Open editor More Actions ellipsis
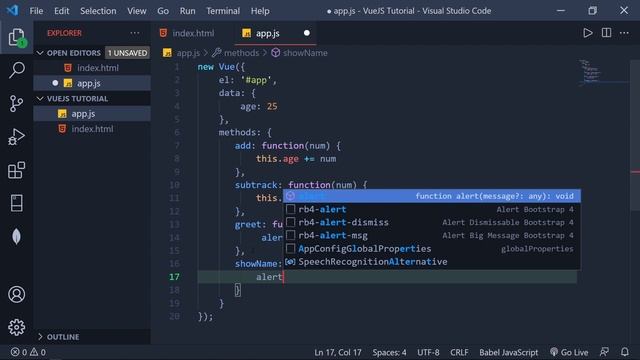Screen dimensions: 640x360 coord(624,33)
